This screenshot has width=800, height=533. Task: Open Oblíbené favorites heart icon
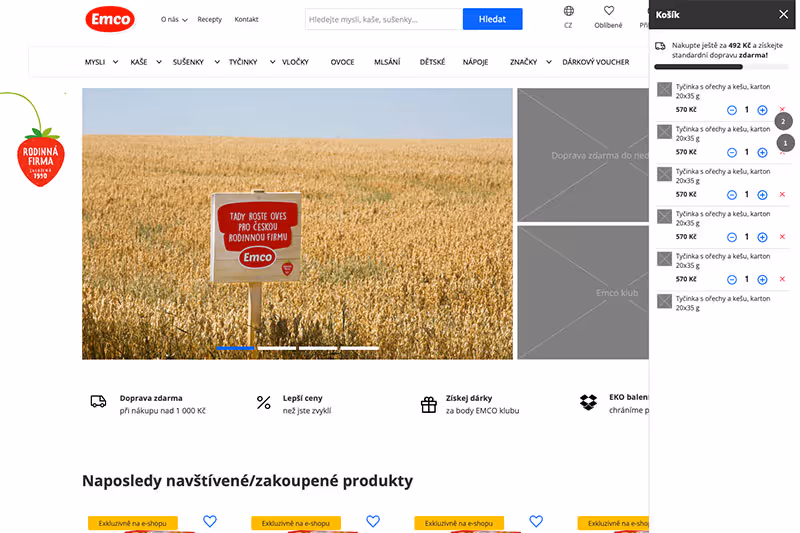click(609, 11)
